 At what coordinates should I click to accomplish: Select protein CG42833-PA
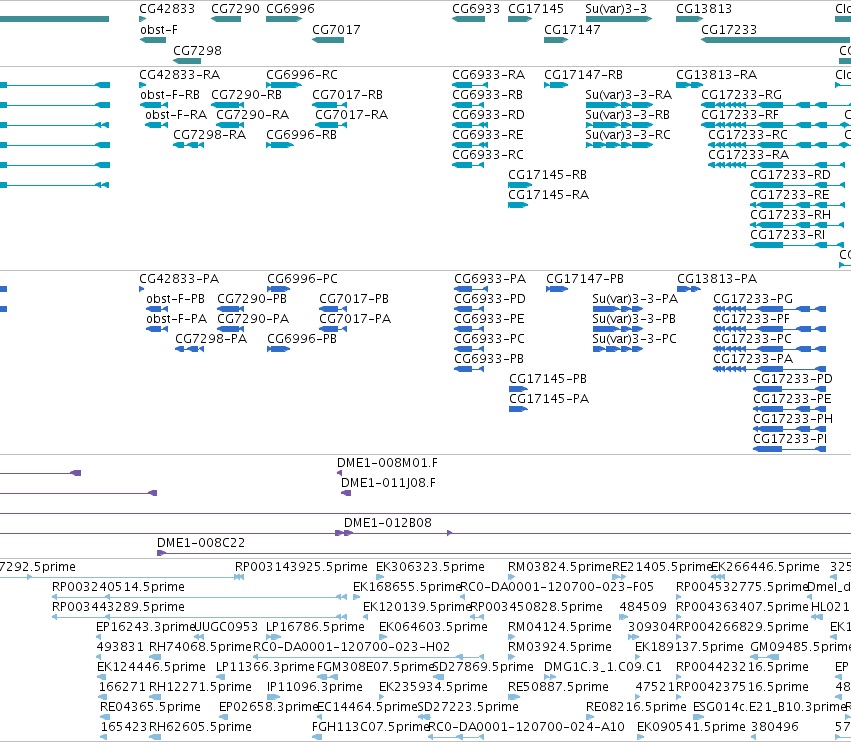179,279
